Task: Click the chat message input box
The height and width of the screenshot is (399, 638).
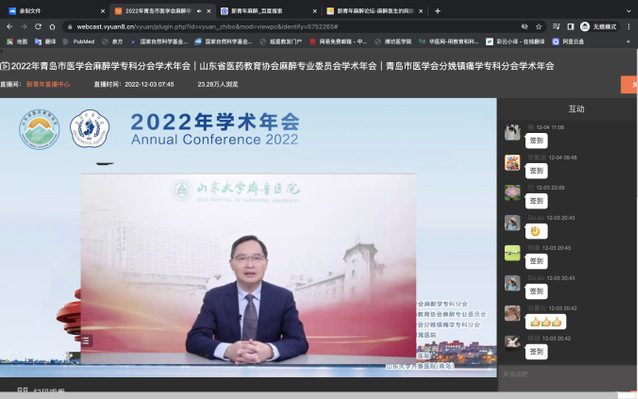Action: pos(566,374)
